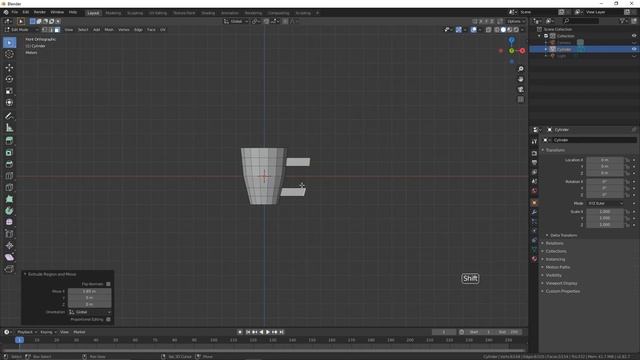Switch to solid viewport shading

(503, 30)
